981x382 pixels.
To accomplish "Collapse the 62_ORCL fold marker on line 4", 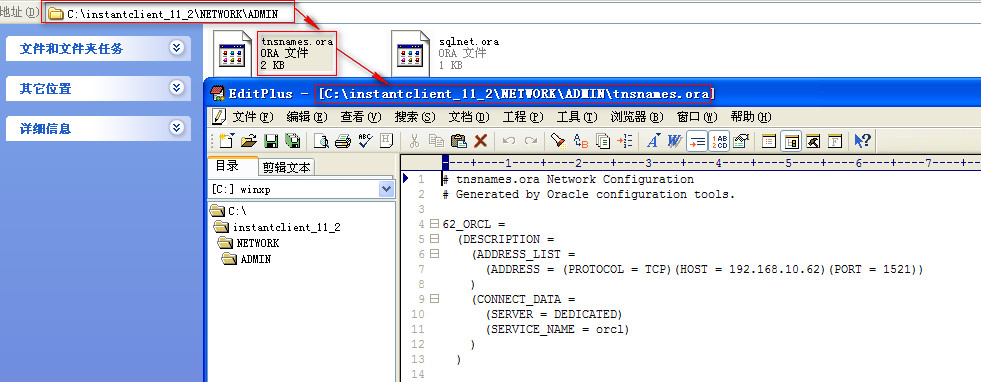I will pyautogui.click(x=434, y=224).
